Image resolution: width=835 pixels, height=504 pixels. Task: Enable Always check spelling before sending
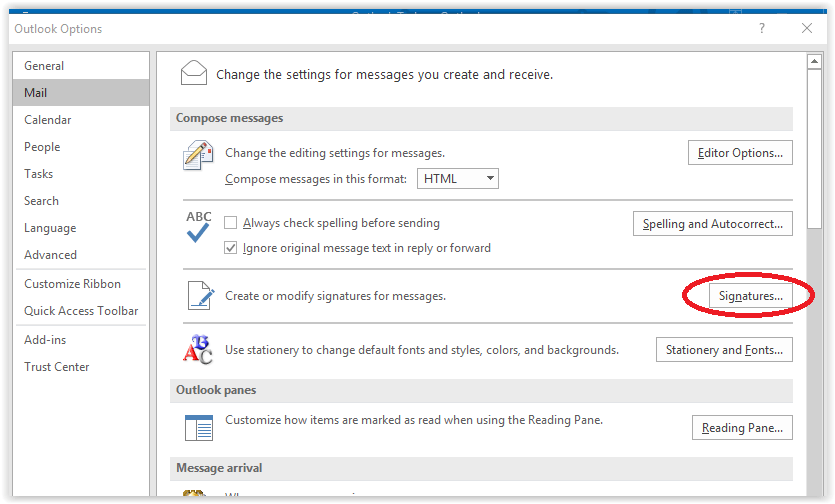pos(231,224)
